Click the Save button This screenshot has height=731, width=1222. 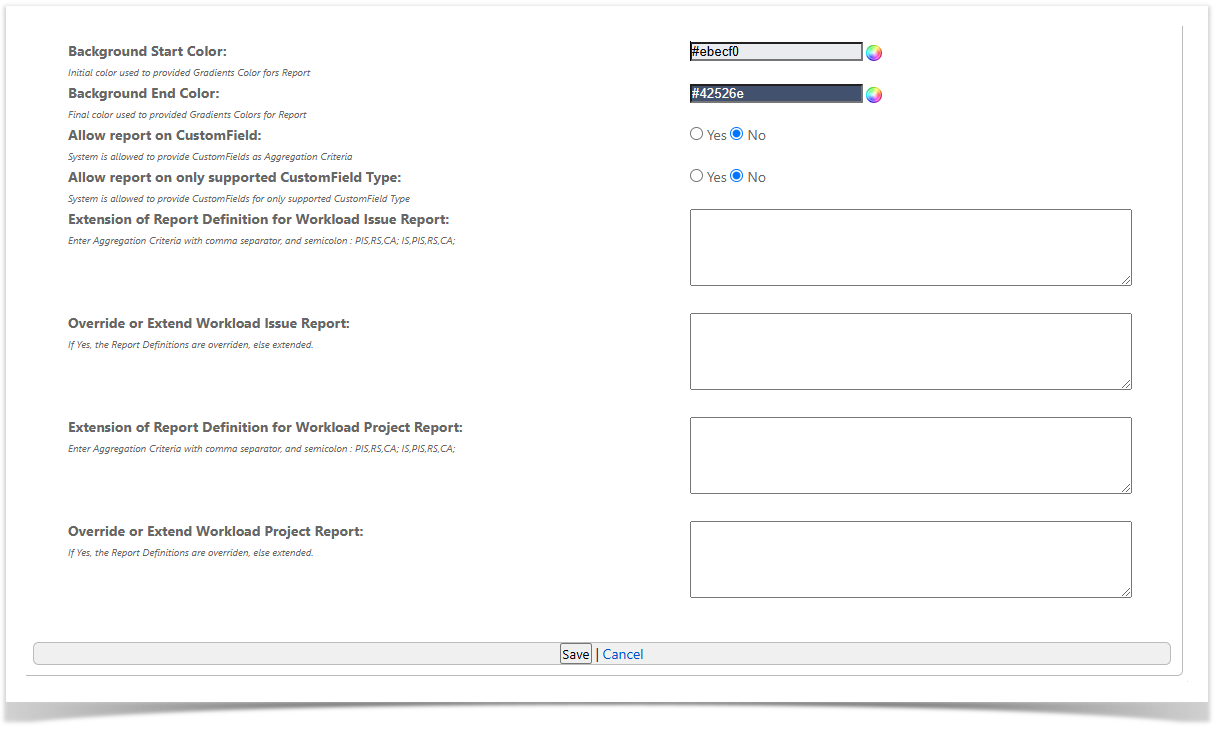pos(575,654)
